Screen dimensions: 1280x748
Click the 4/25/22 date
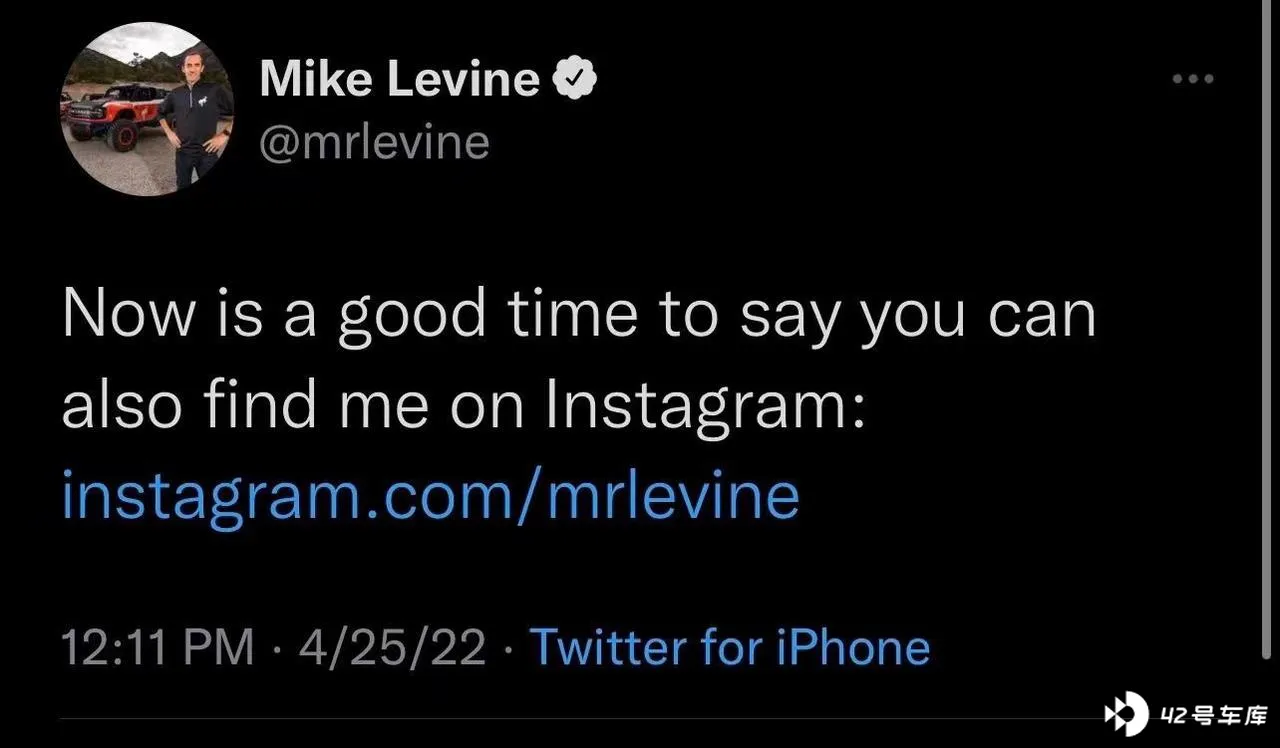[391, 647]
